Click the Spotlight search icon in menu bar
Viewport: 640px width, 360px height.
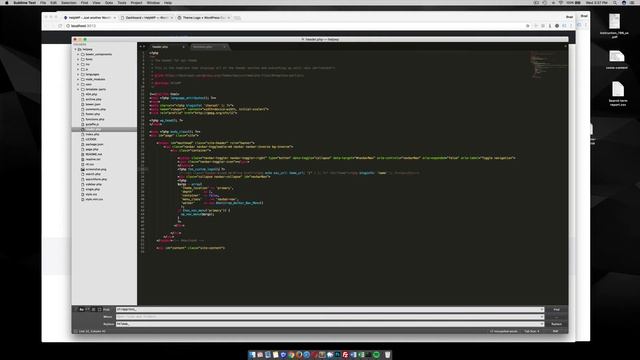(x=615, y=3)
